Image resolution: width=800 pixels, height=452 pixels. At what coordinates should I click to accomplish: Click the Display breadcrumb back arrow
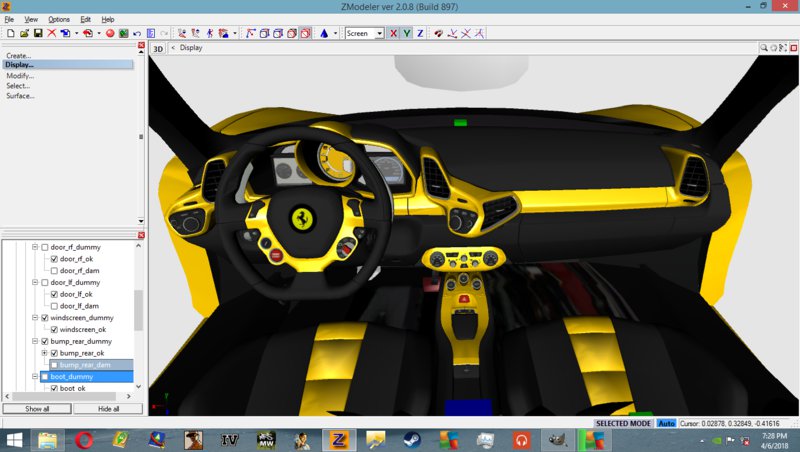[173, 47]
